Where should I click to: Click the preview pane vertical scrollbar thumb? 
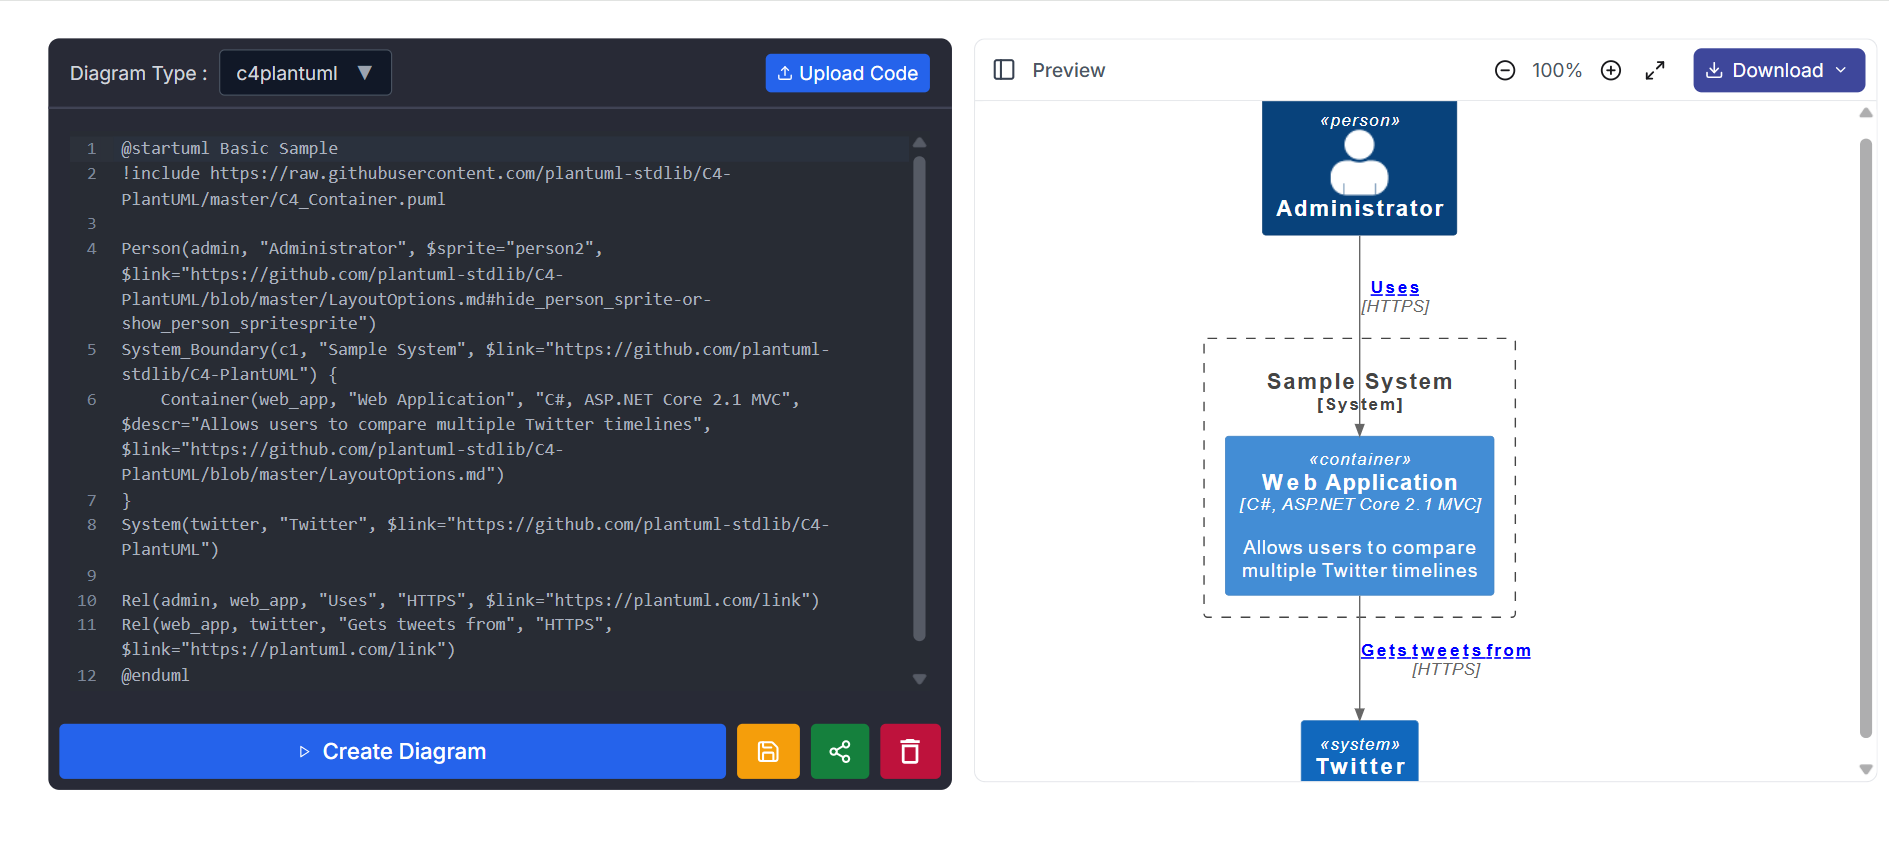1865,438
